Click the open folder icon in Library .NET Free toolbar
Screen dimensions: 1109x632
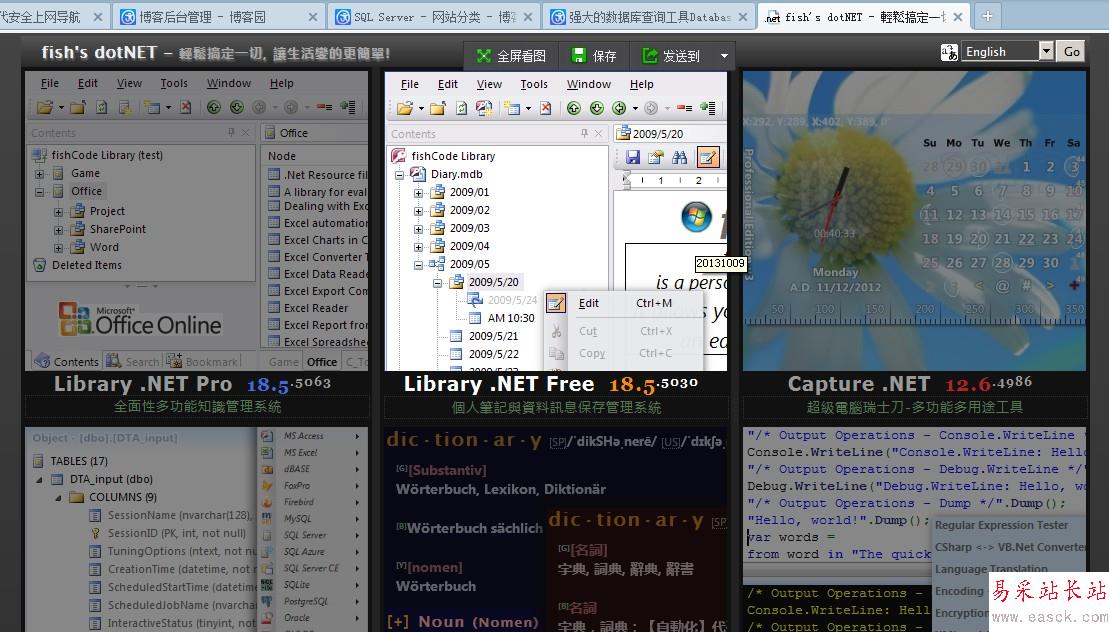(x=405, y=108)
